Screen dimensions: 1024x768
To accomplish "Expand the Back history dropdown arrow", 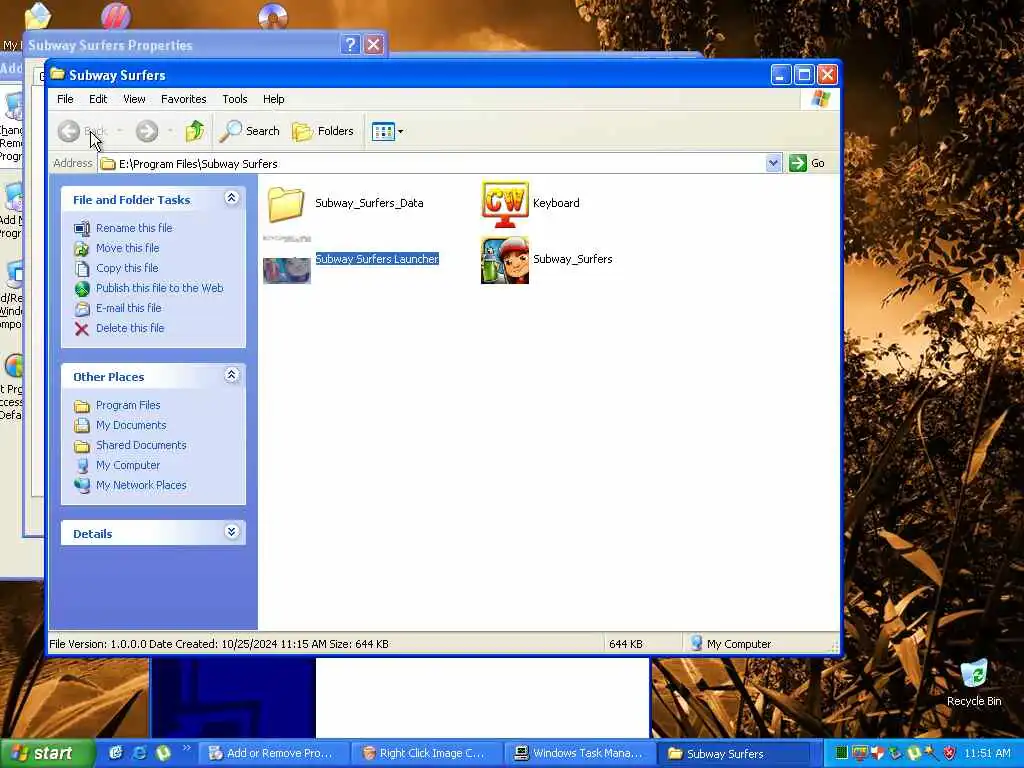I will coord(120,131).
